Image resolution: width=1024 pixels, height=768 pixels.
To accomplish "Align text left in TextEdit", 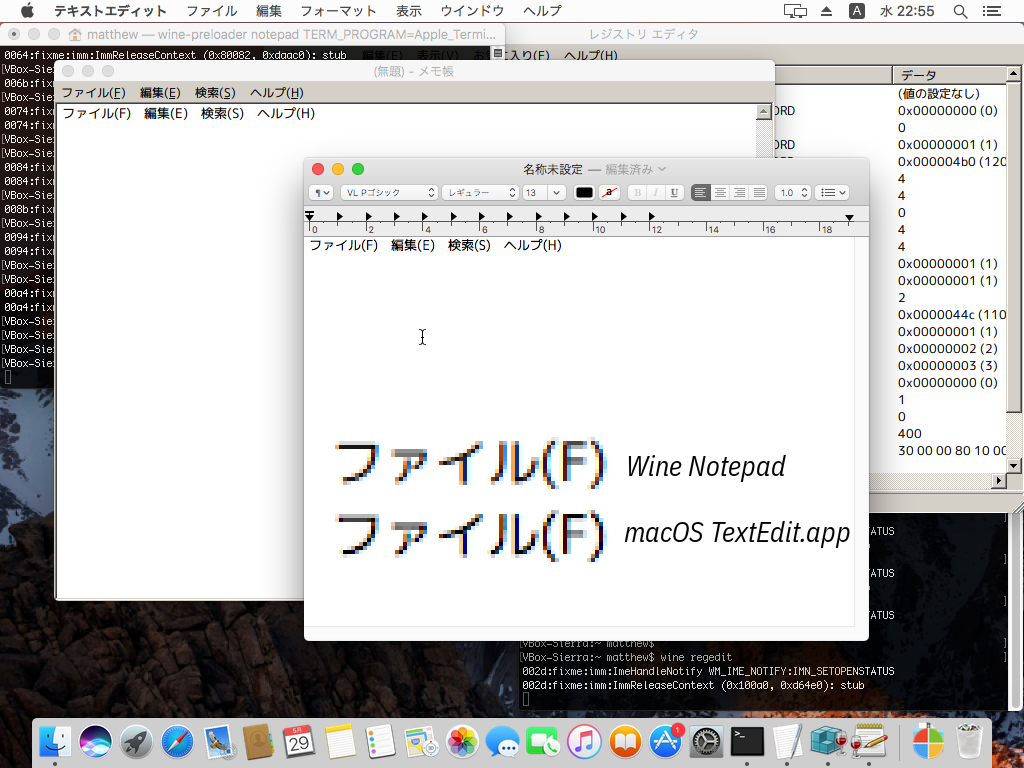I will click(x=701, y=193).
